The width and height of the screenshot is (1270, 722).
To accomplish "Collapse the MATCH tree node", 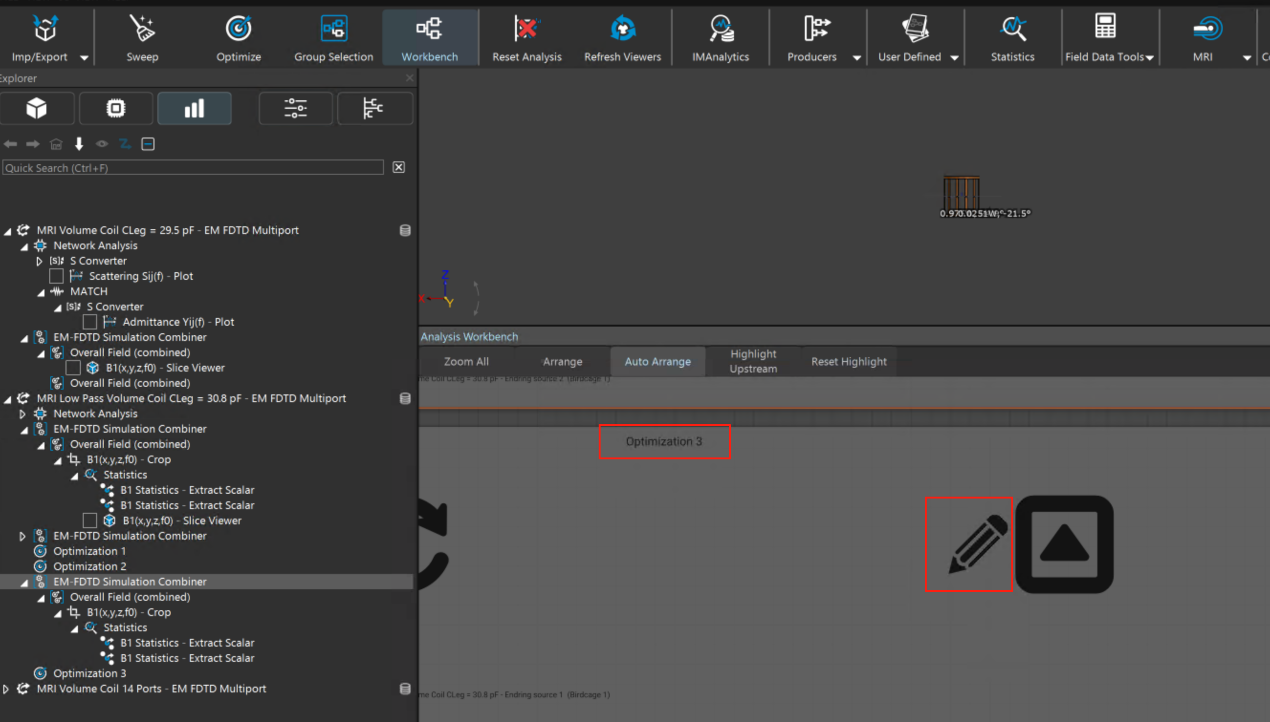I will [41, 292].
